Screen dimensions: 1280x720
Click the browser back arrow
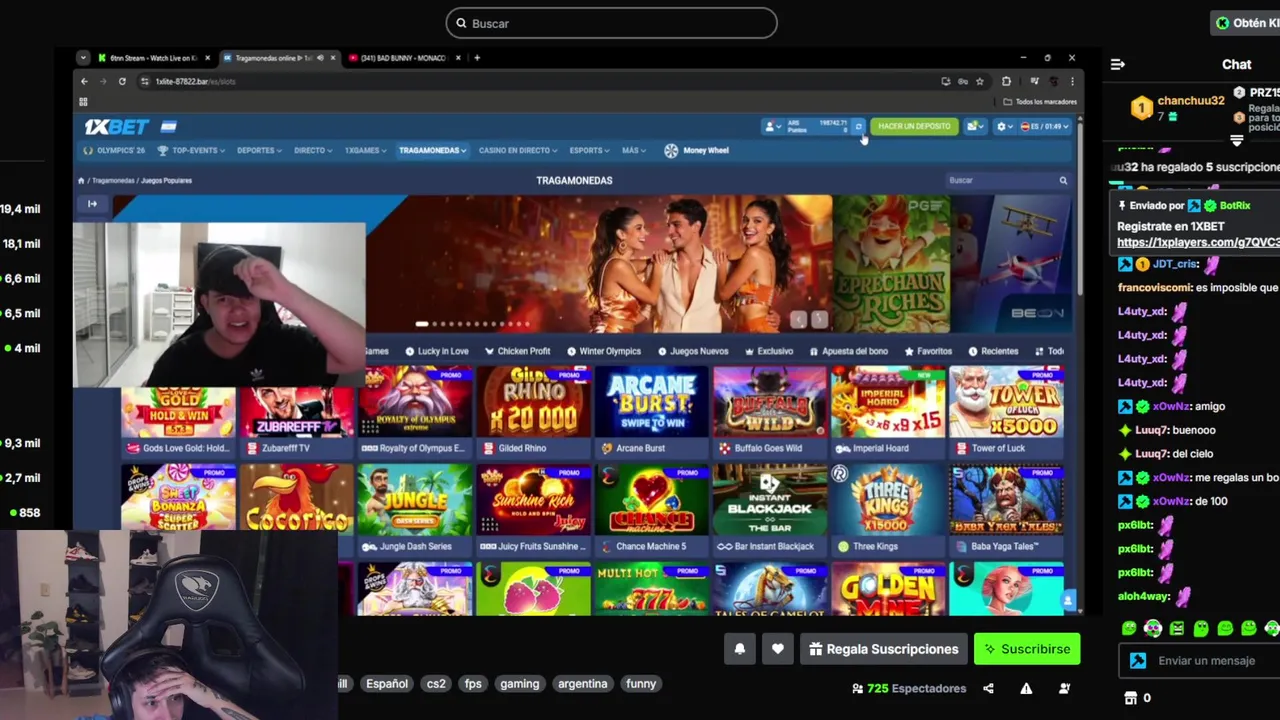coord(84,81)
